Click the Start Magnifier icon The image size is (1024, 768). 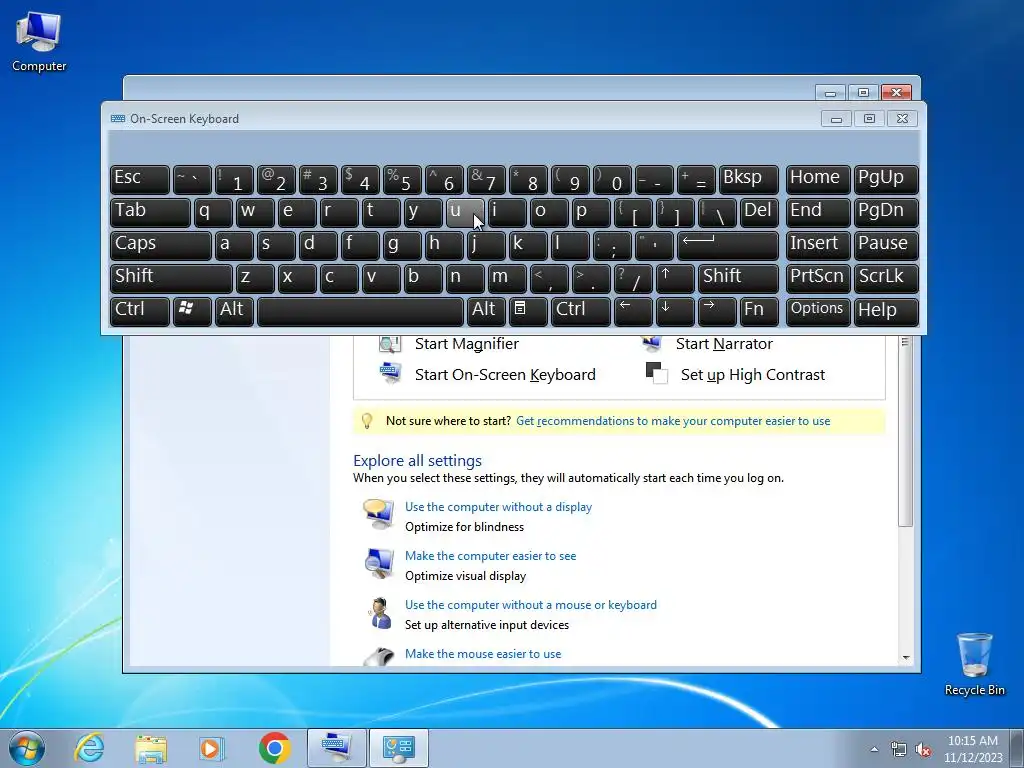[391, 344]
